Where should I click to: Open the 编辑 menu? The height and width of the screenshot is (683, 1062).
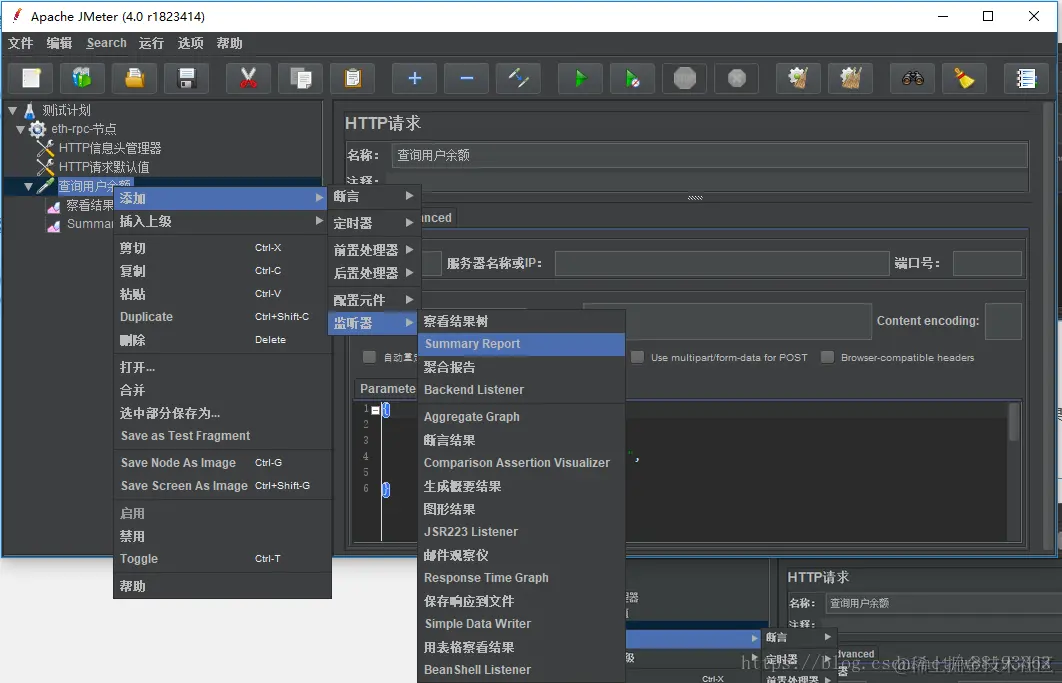pyautogui.click(x=60, y=43)
